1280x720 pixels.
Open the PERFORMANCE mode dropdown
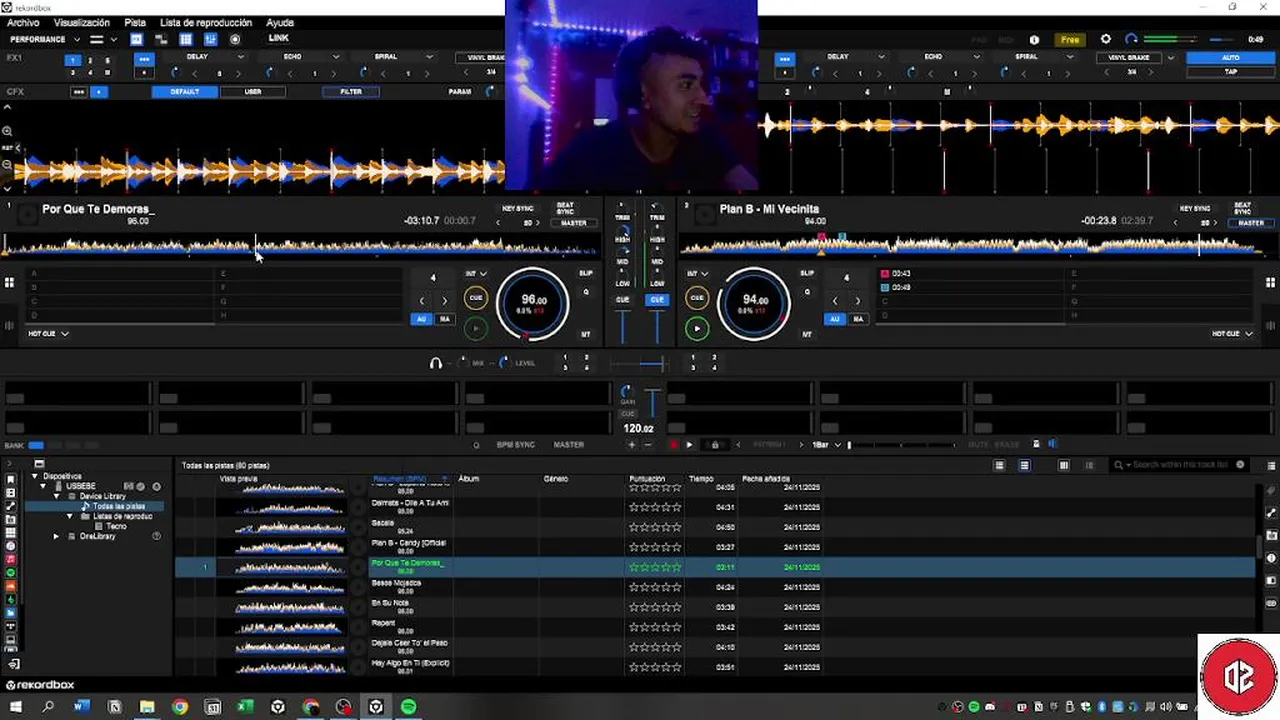coord(44,39)
